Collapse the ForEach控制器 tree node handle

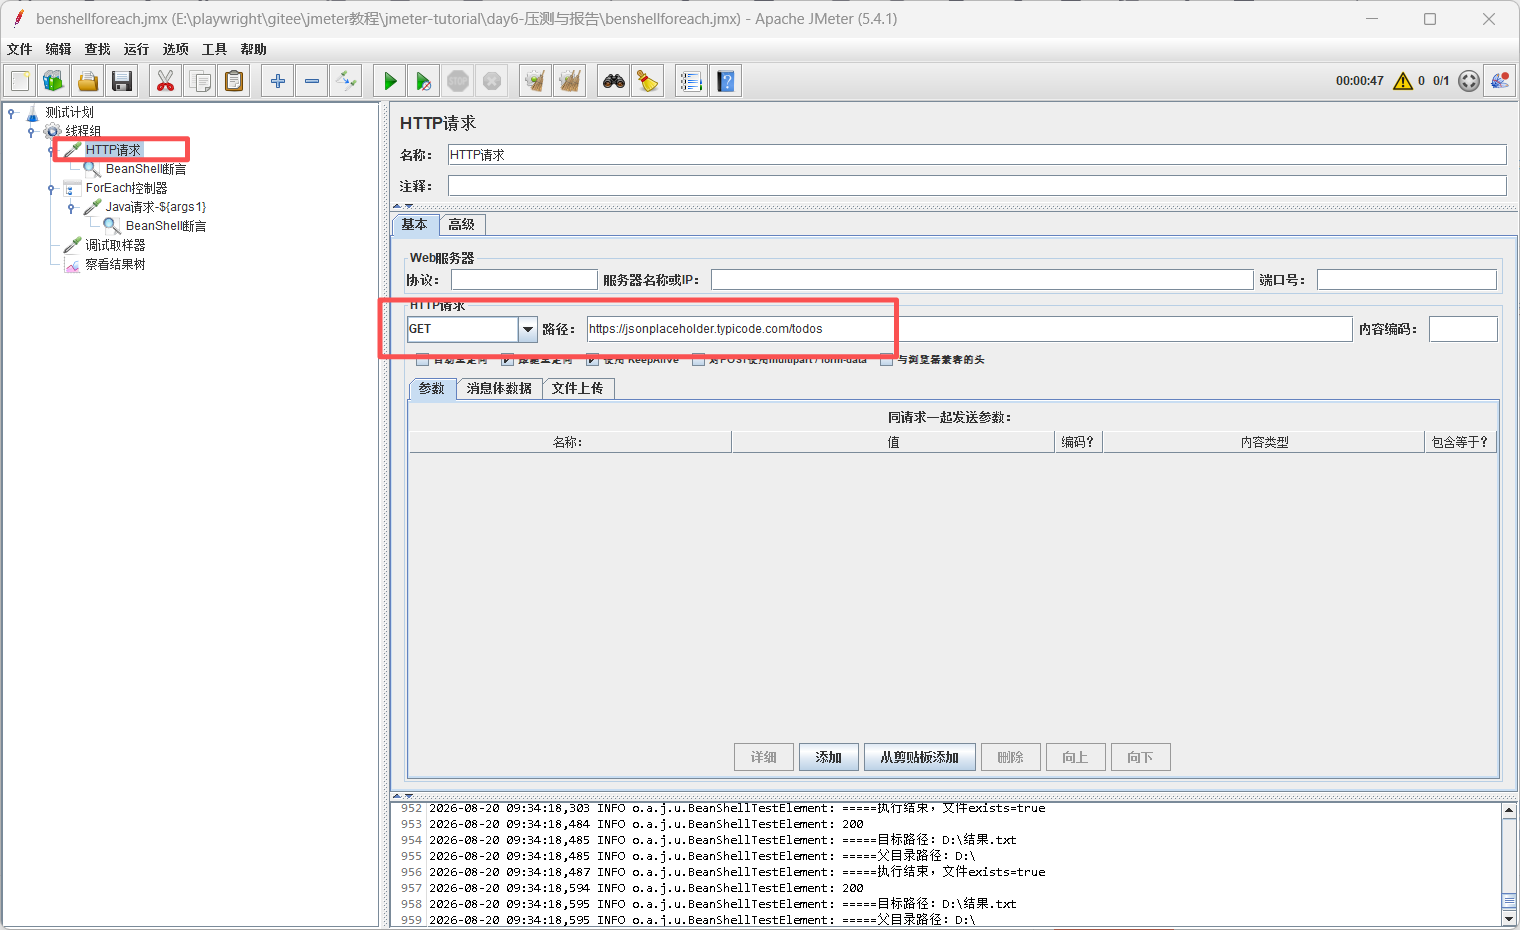click(x=51, y=188)
